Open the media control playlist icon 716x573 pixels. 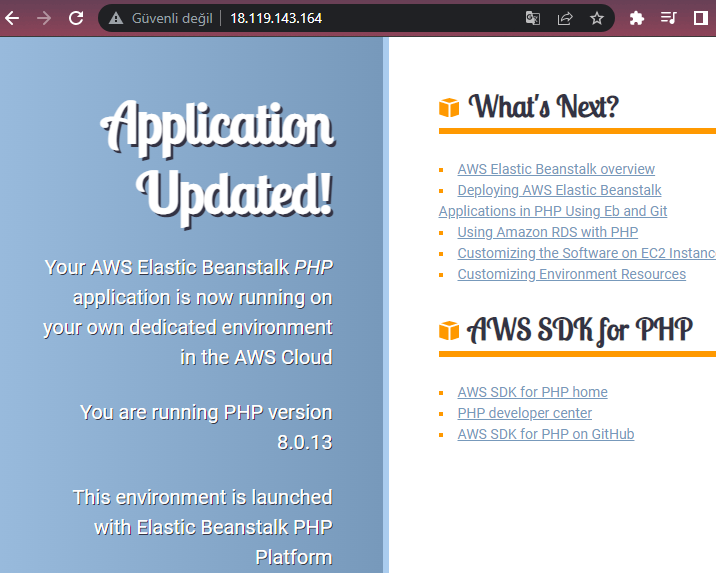(669, 18)
